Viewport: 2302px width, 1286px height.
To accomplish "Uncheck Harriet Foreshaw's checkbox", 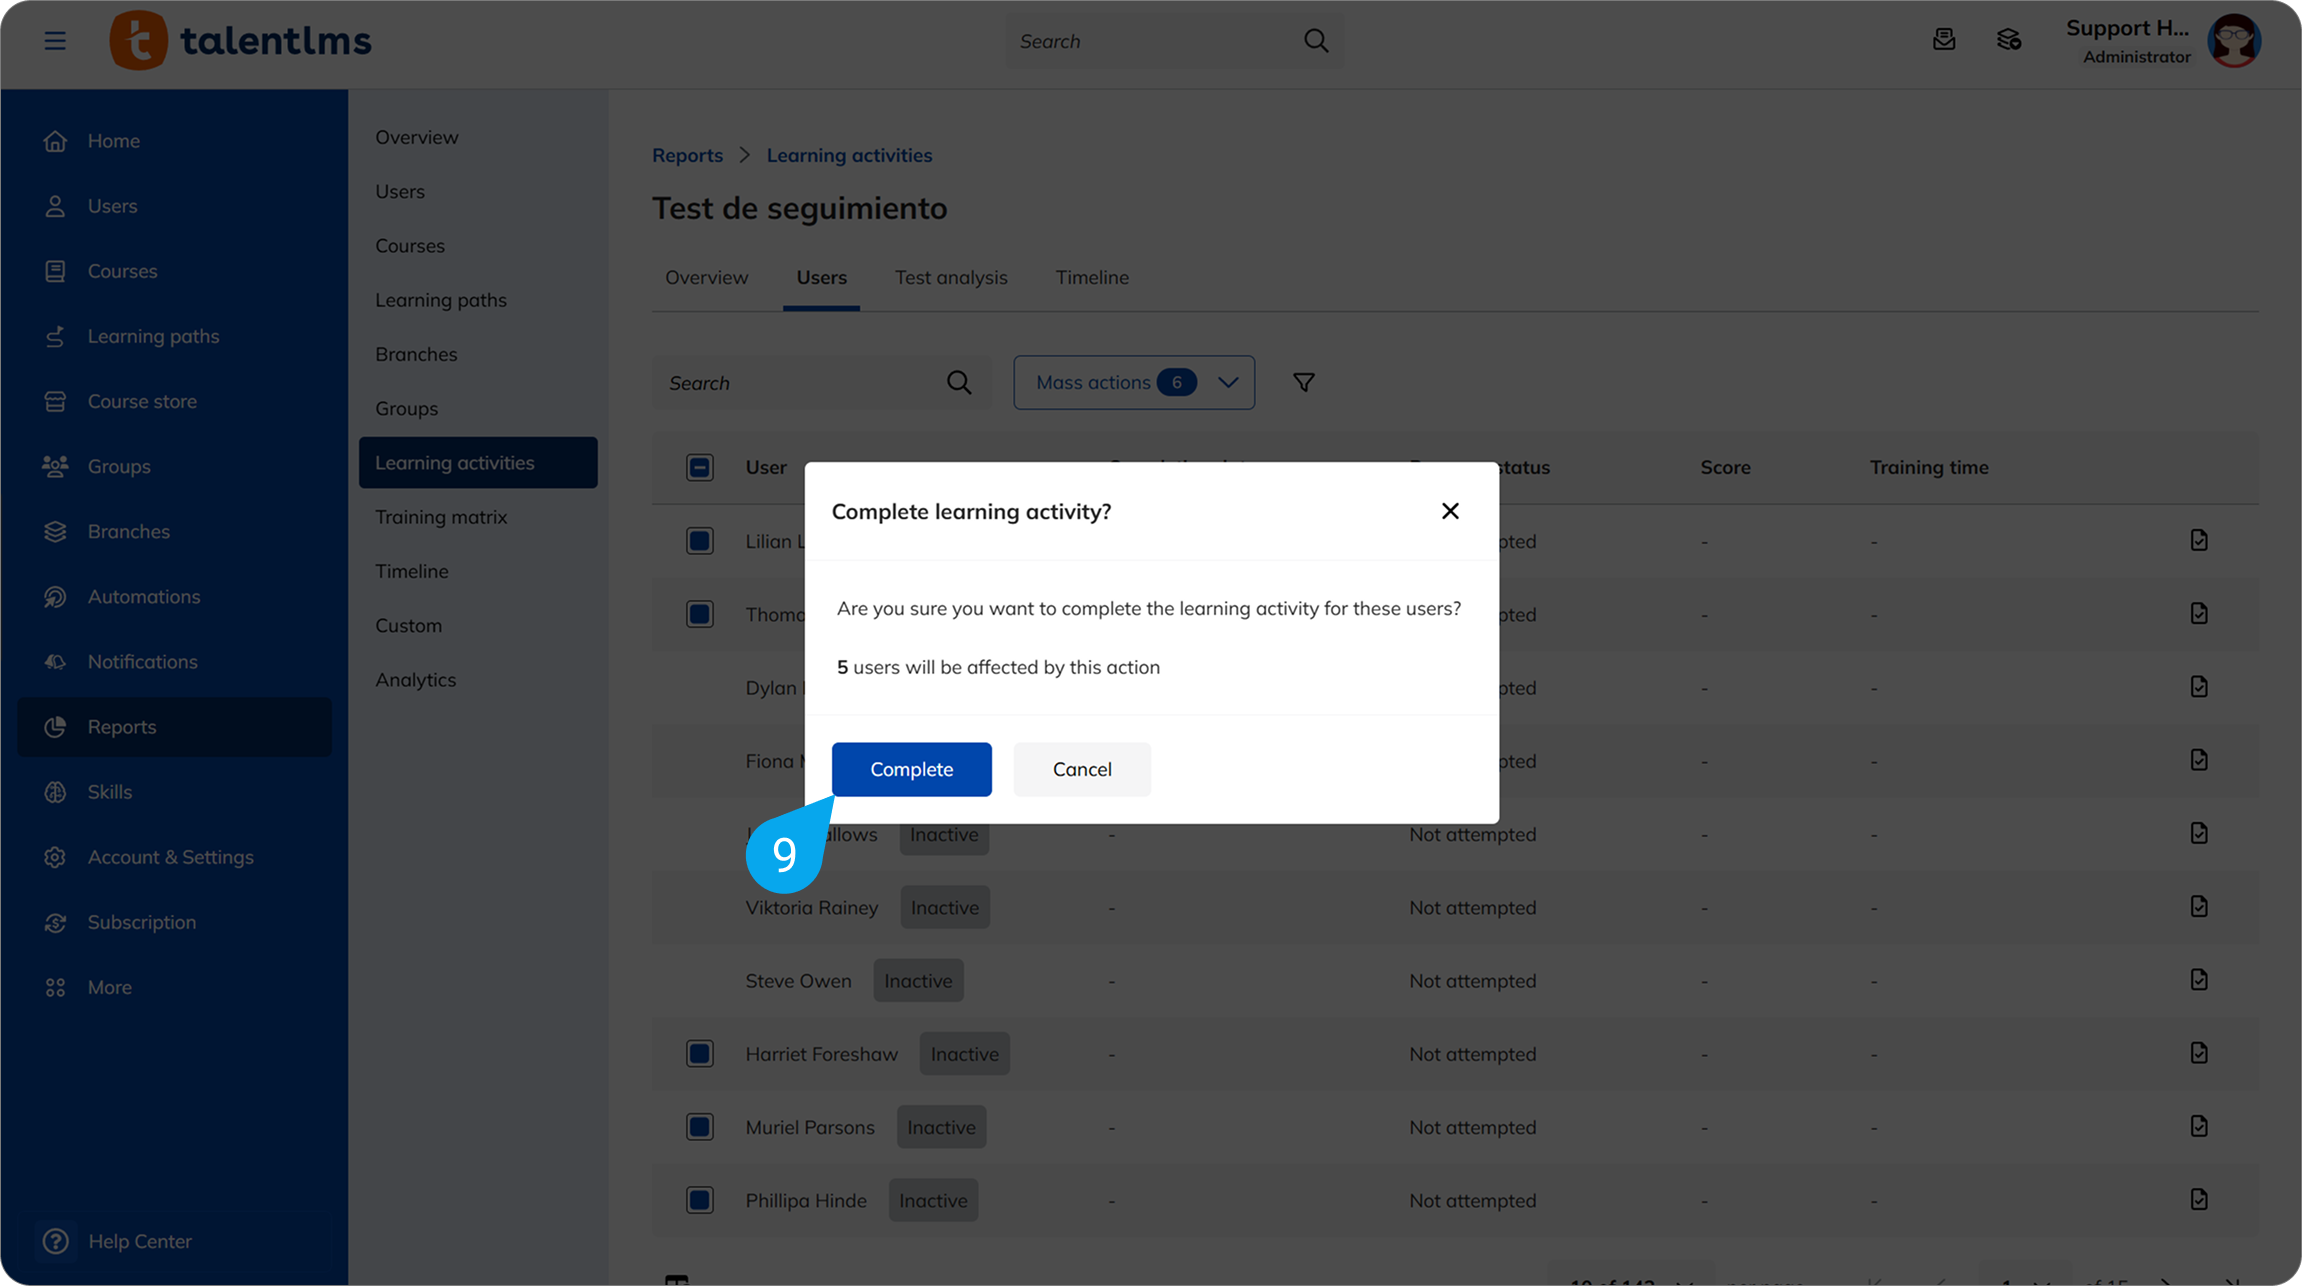I will (699, 1054).
